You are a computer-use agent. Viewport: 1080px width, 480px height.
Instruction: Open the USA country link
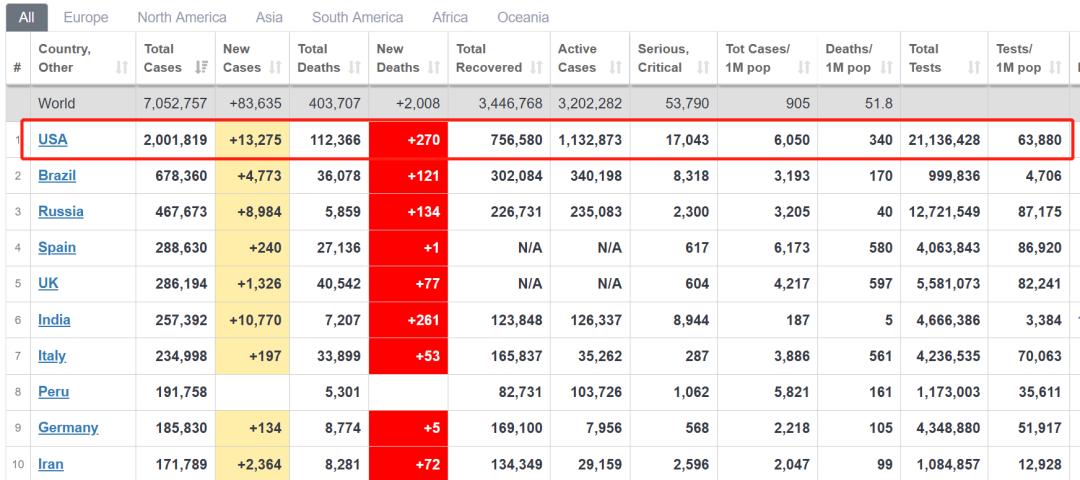[53, 140]
